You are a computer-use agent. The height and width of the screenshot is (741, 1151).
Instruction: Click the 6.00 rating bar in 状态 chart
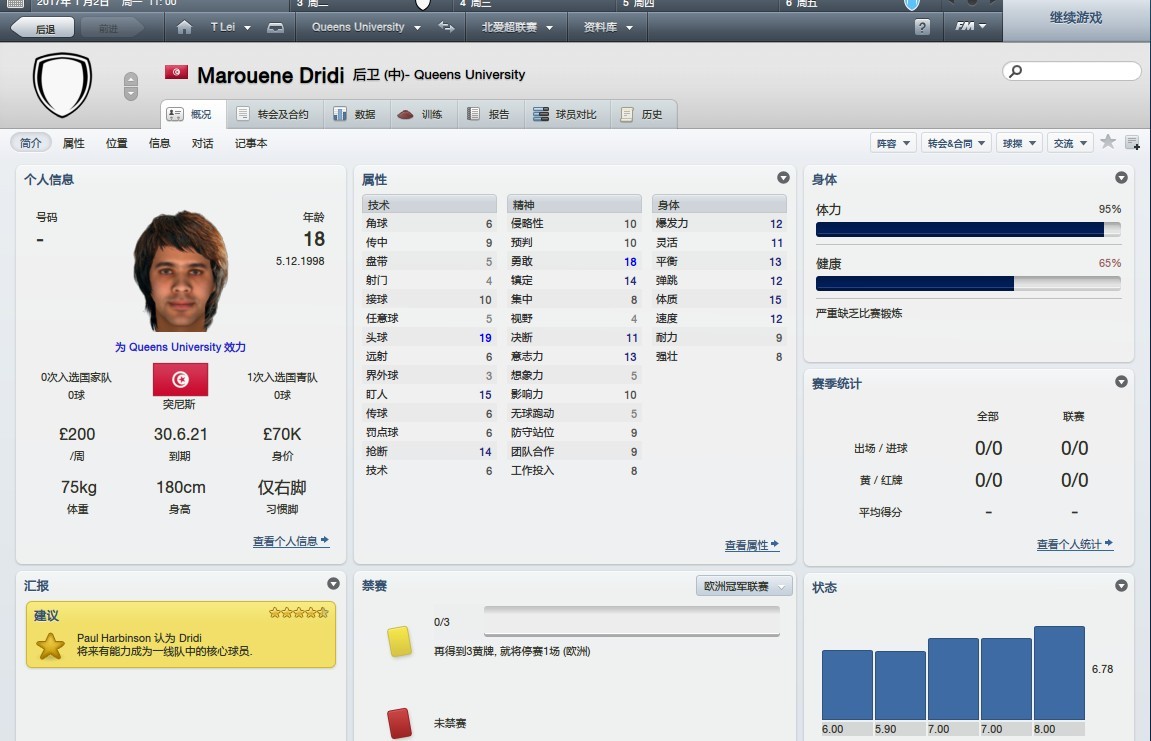click(847, 684)
